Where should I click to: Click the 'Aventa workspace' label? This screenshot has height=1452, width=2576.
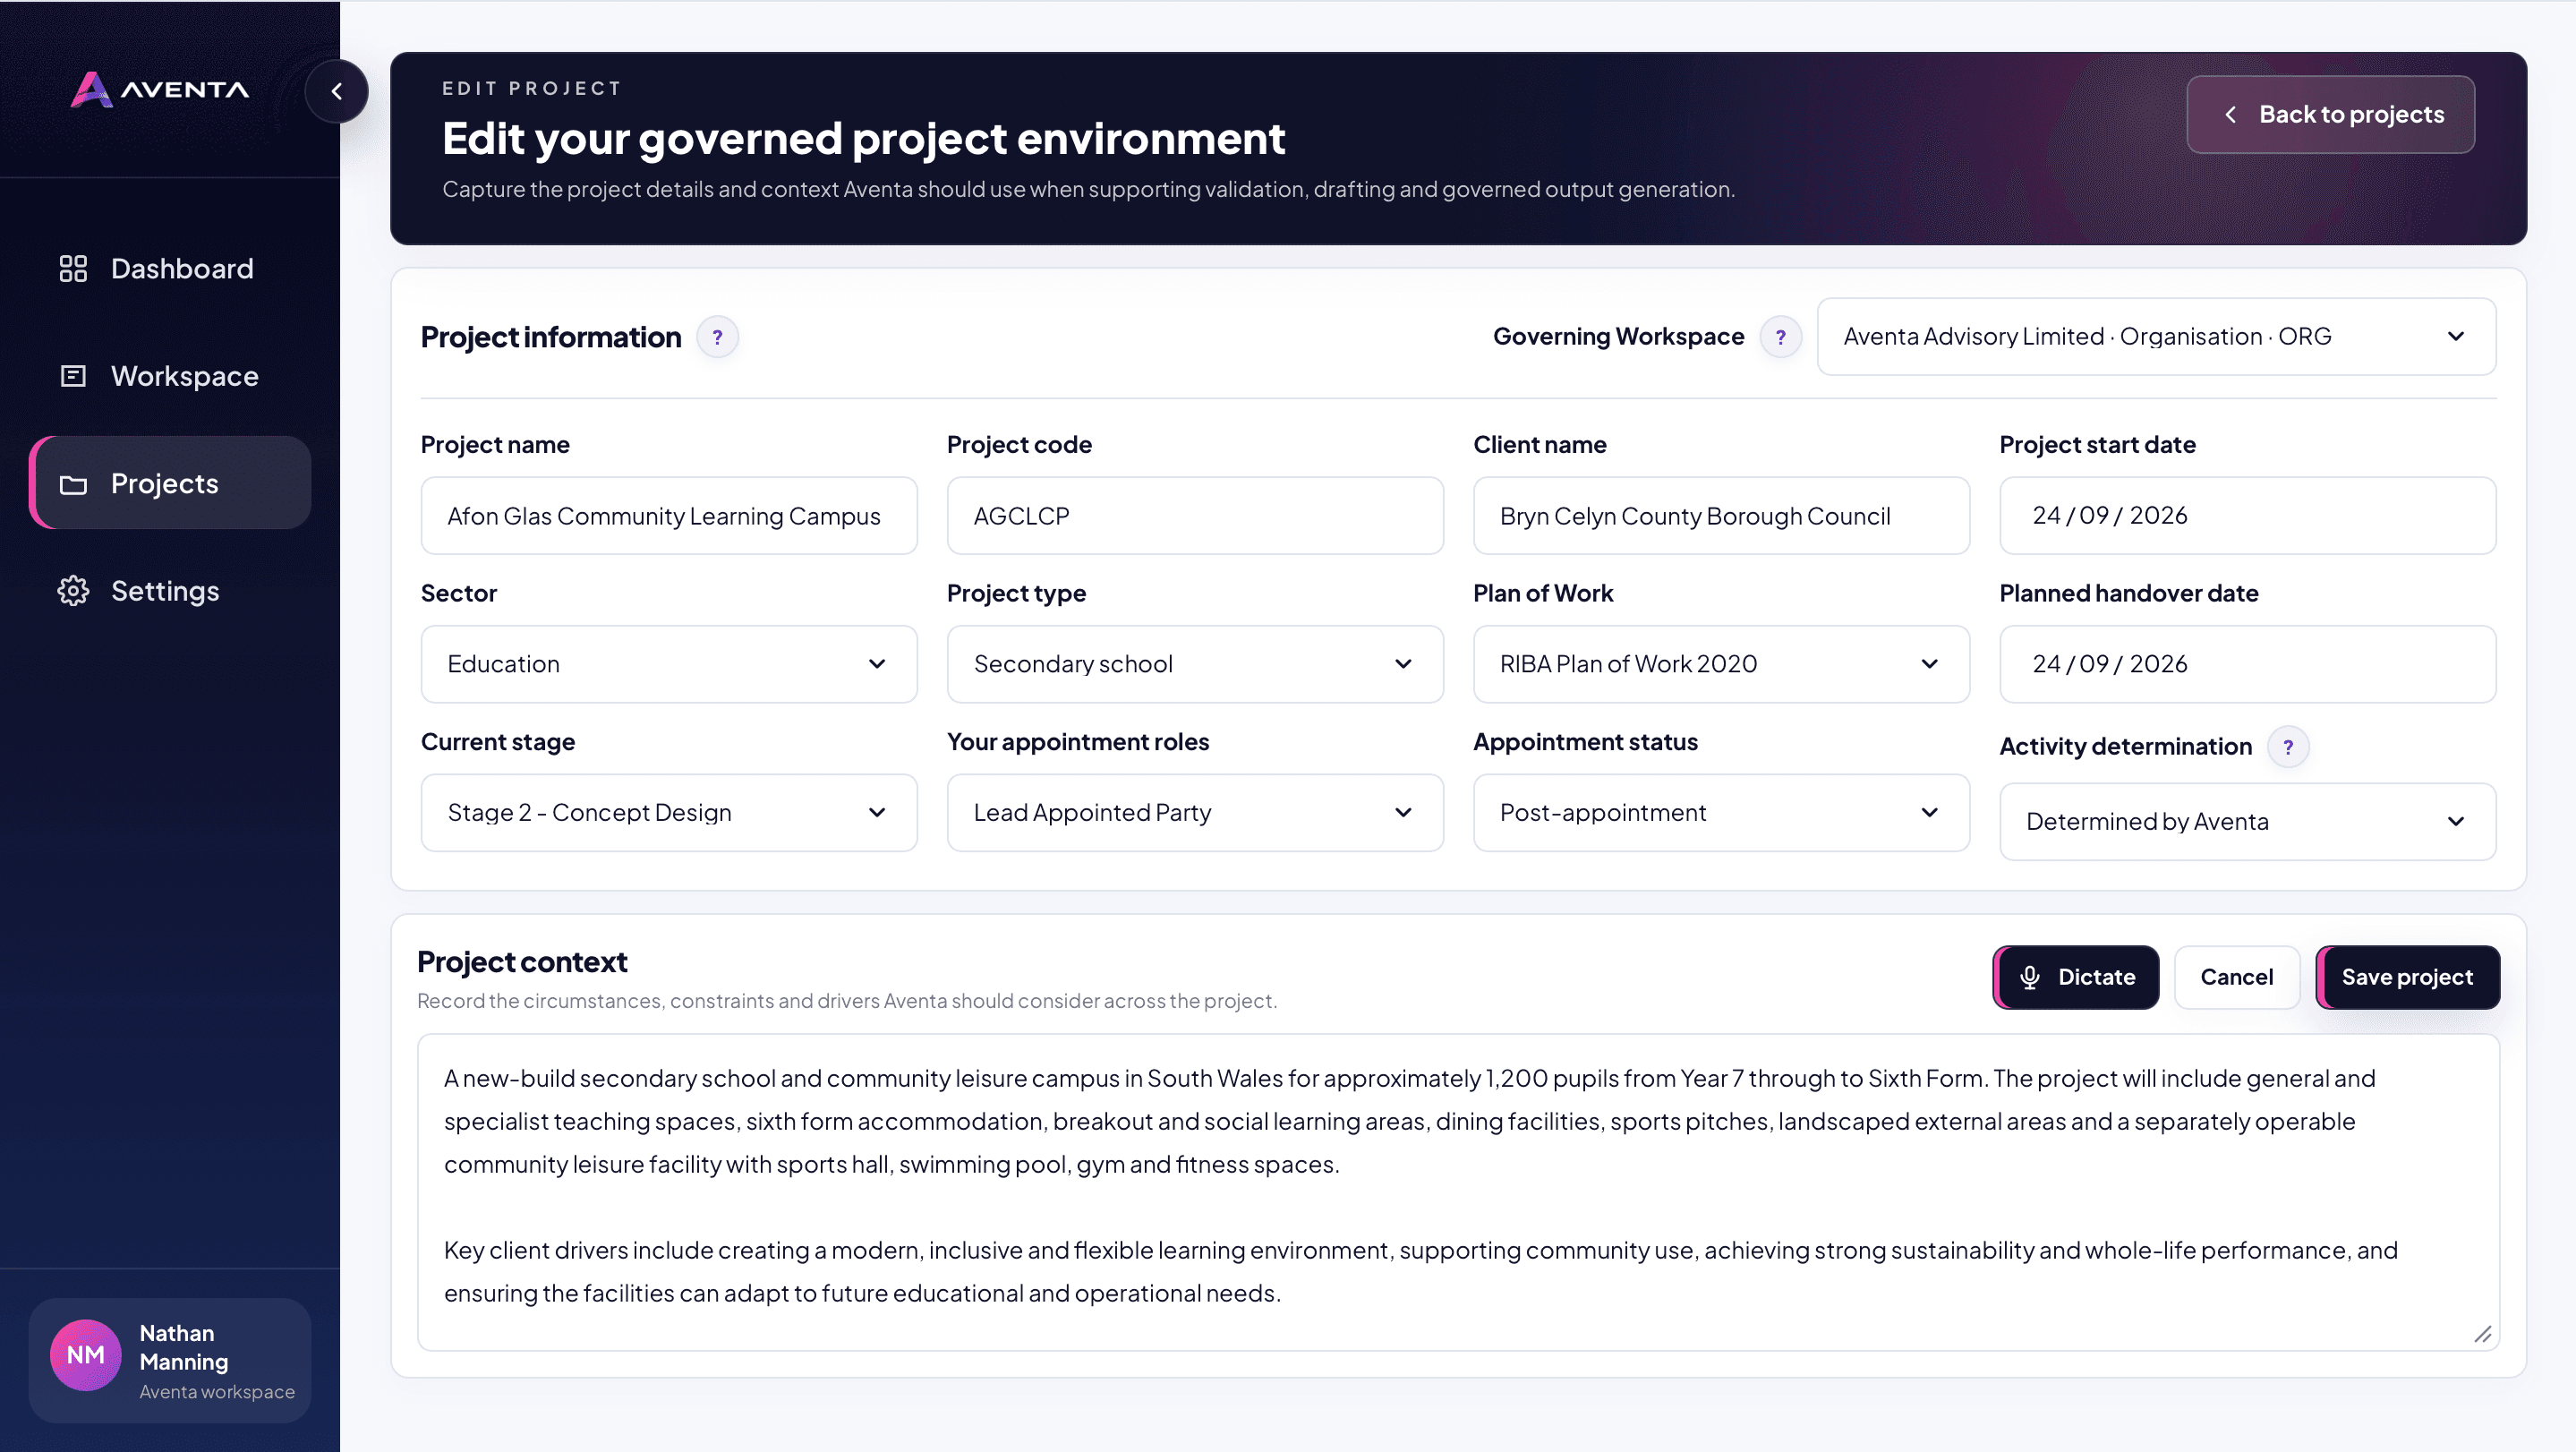pos(217,1392)
